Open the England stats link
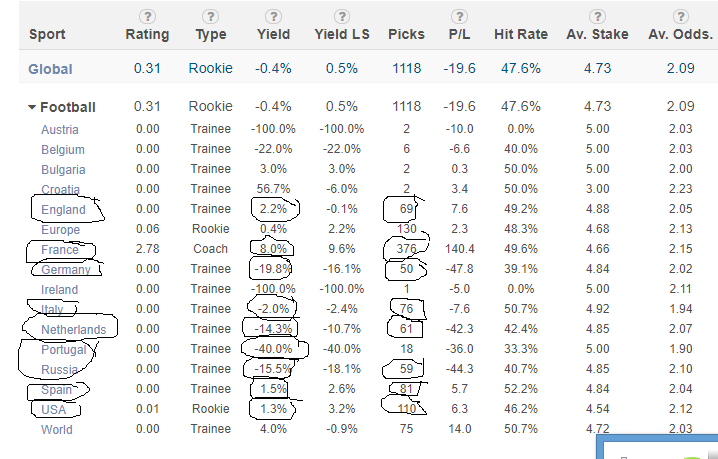Viewport: 718px width, 459px height. point(63,209)
